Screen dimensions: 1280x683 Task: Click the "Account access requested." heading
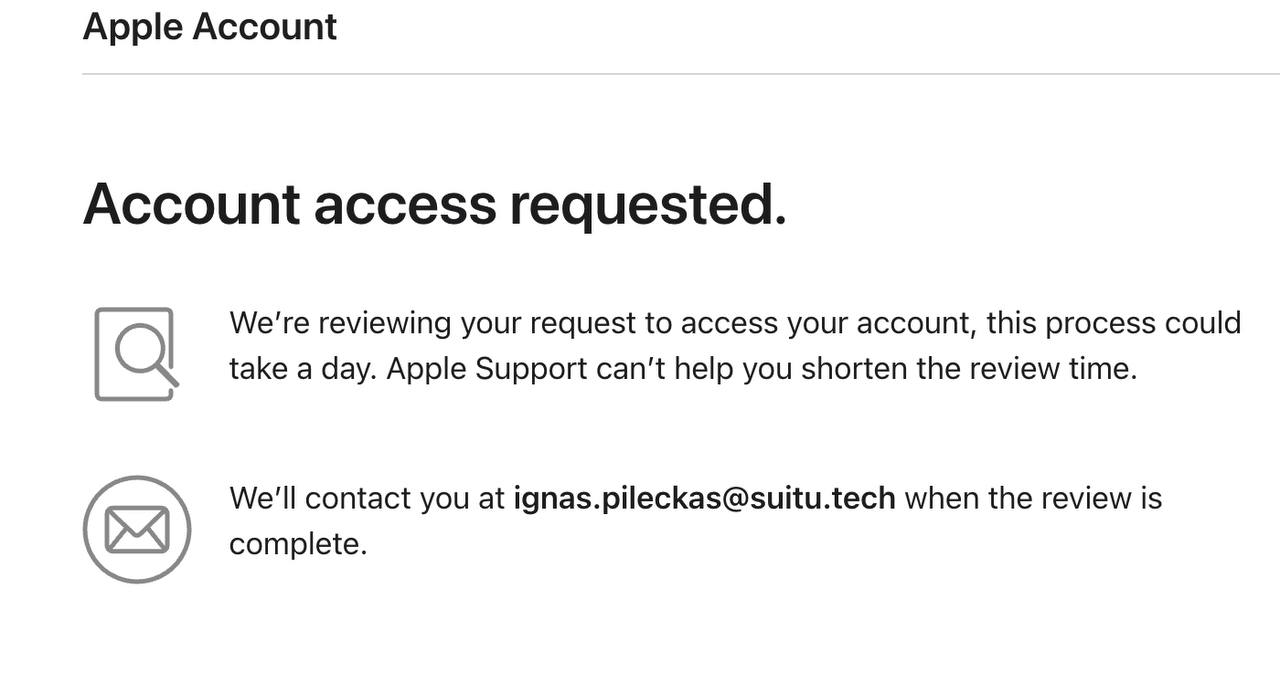(435, 204)
